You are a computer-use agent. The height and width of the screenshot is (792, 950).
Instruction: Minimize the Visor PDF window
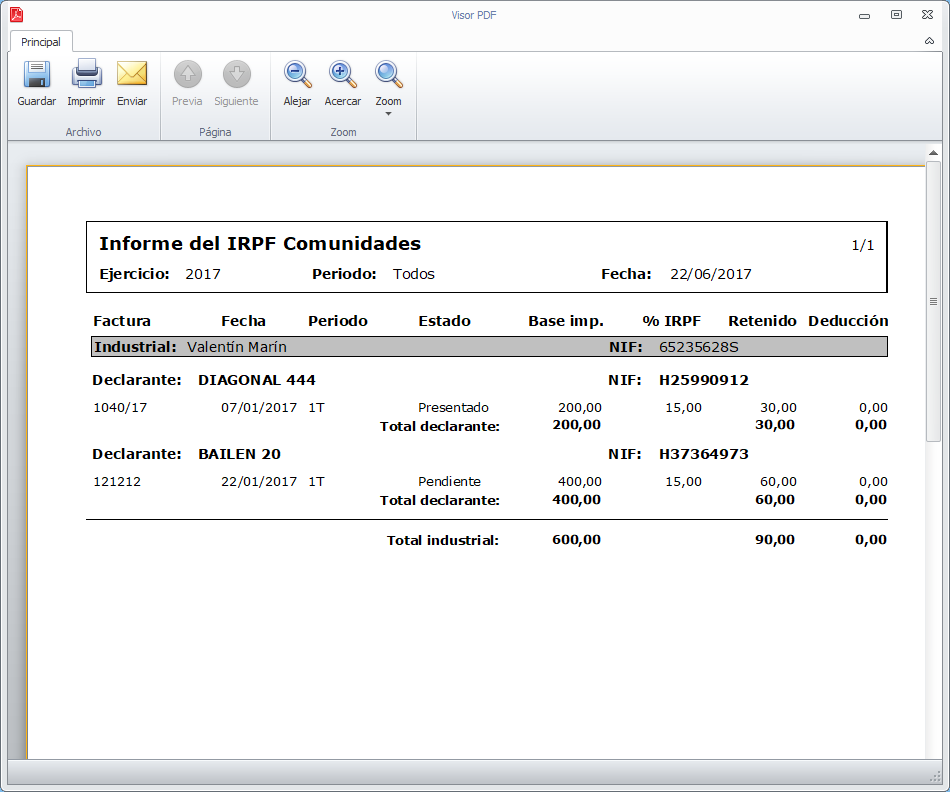[864, 15]
